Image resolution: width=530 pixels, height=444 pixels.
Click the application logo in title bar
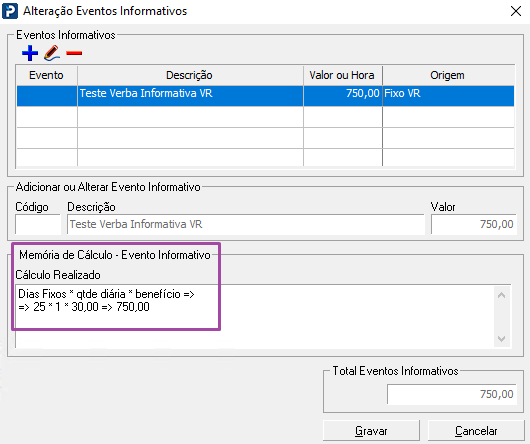click(10, 11)
